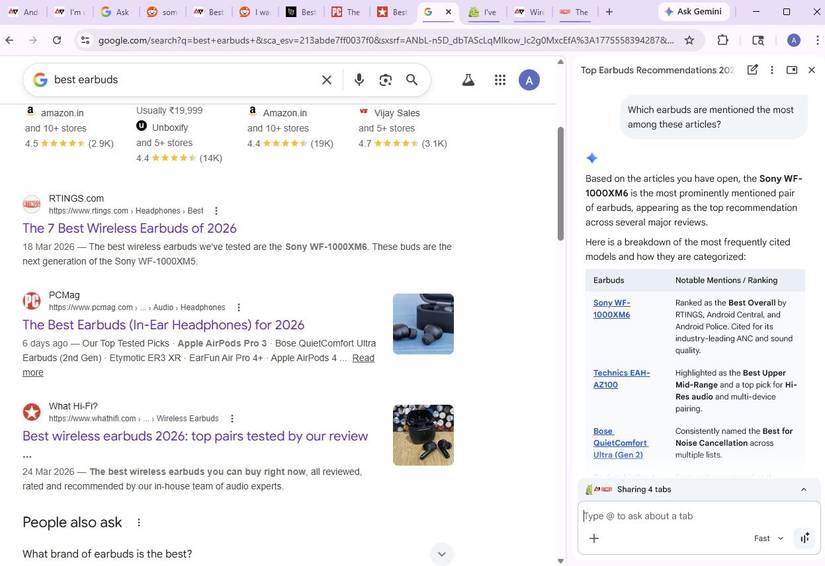This screenshot has width=825, height=566.
Task: Close the active Google search tab
Action: coord(448,12)
